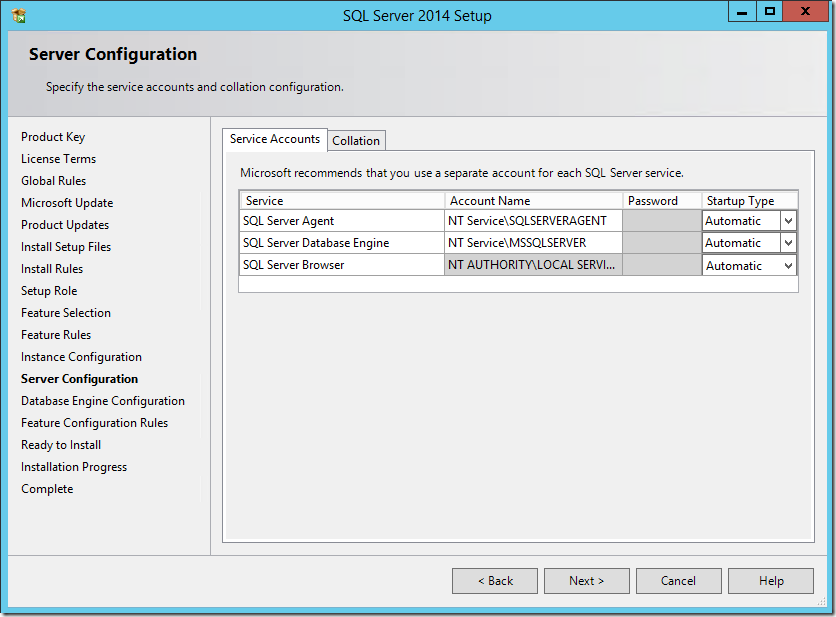
Task: Select Install Setup Files step in sidebar
Action: (66, 247)
